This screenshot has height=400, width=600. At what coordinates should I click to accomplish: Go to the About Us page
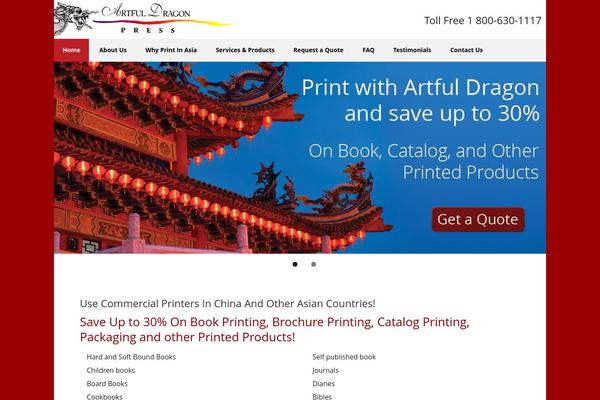113,50
